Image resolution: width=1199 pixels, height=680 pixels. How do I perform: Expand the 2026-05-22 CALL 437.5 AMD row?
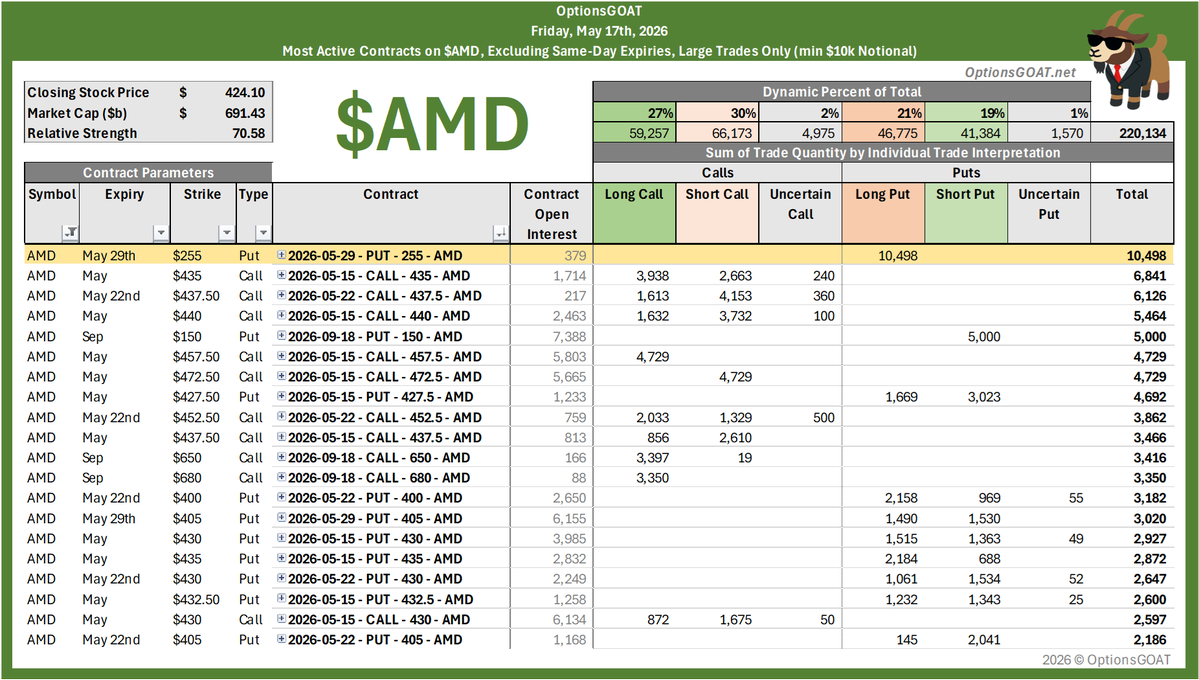pyautogui.click(x=281, y=295)
